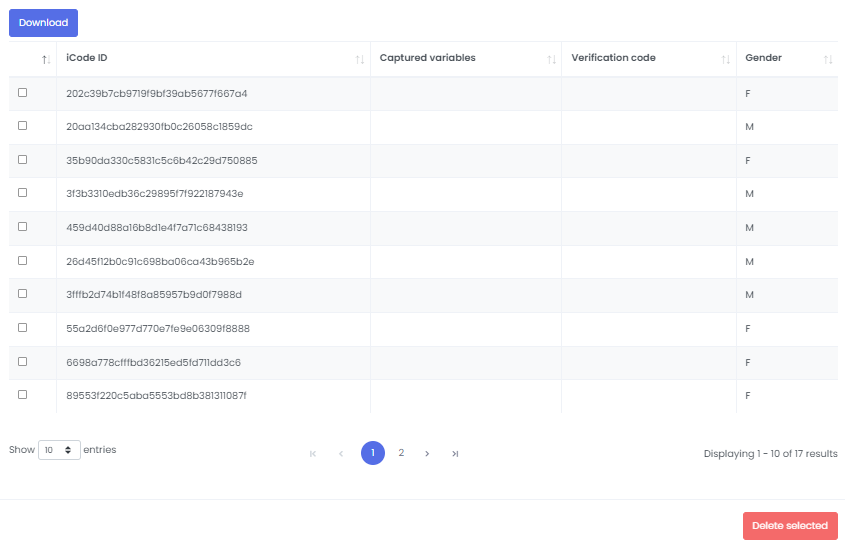The width and height of the screenshot is (845, 551).
Task: Advance to next page with right chevron
Action: click(x=427, y=453)
